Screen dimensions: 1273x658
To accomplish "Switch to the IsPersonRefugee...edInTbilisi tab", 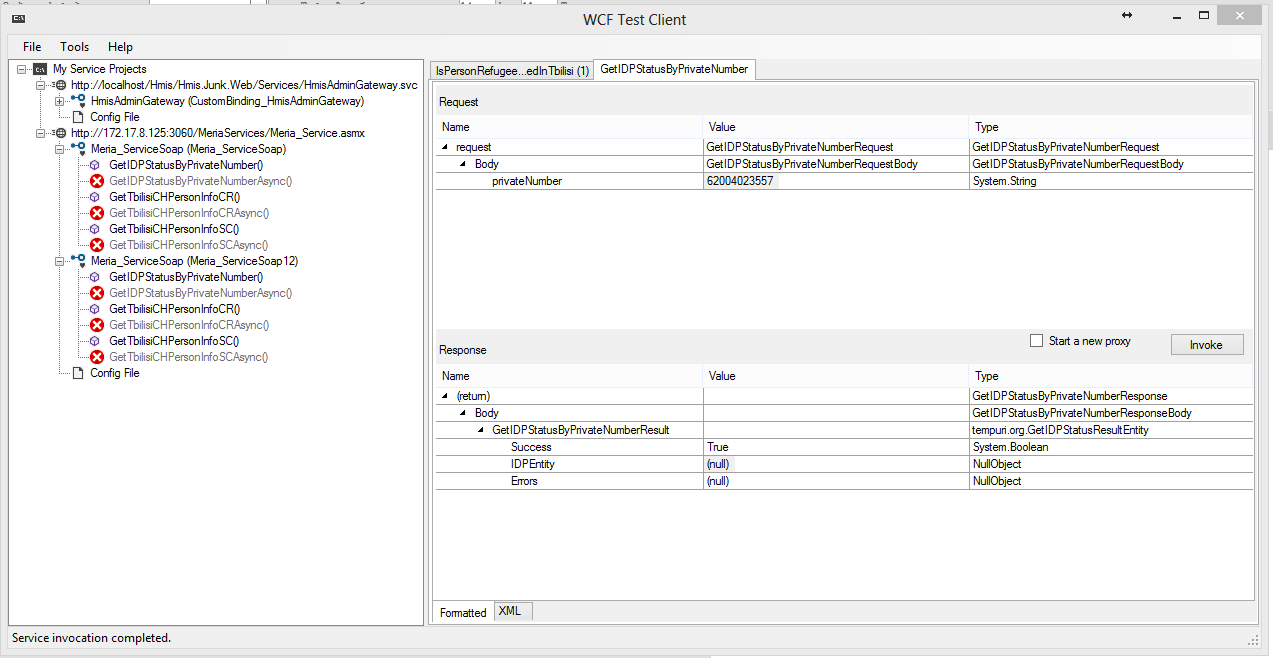I will point(512,70).
